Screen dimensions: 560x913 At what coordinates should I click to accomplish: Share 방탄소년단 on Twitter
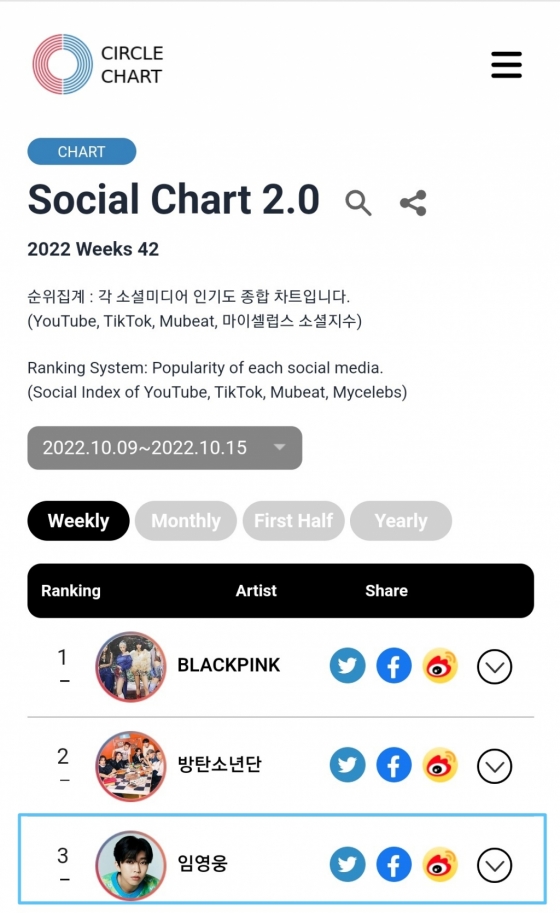[348, 765]
